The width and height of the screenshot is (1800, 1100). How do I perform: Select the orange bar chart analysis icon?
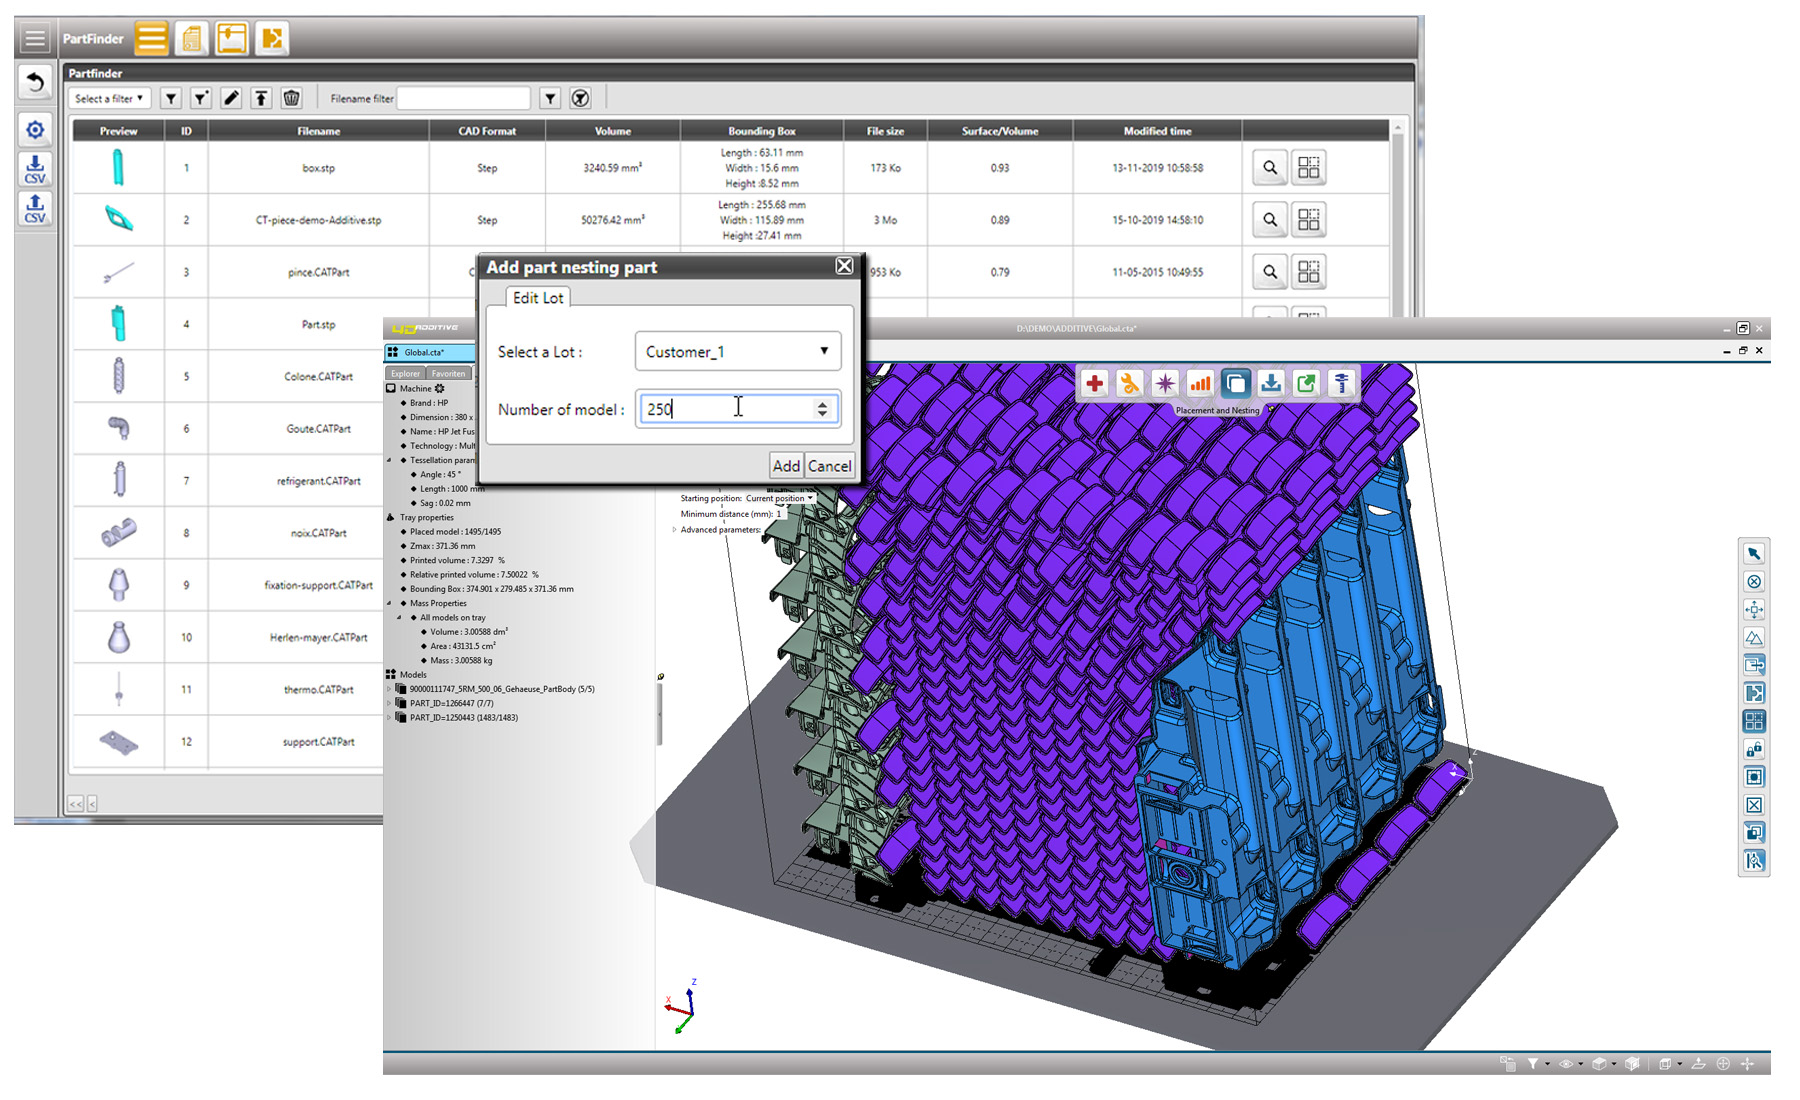pyautogui.click(x=1200, y=384)
